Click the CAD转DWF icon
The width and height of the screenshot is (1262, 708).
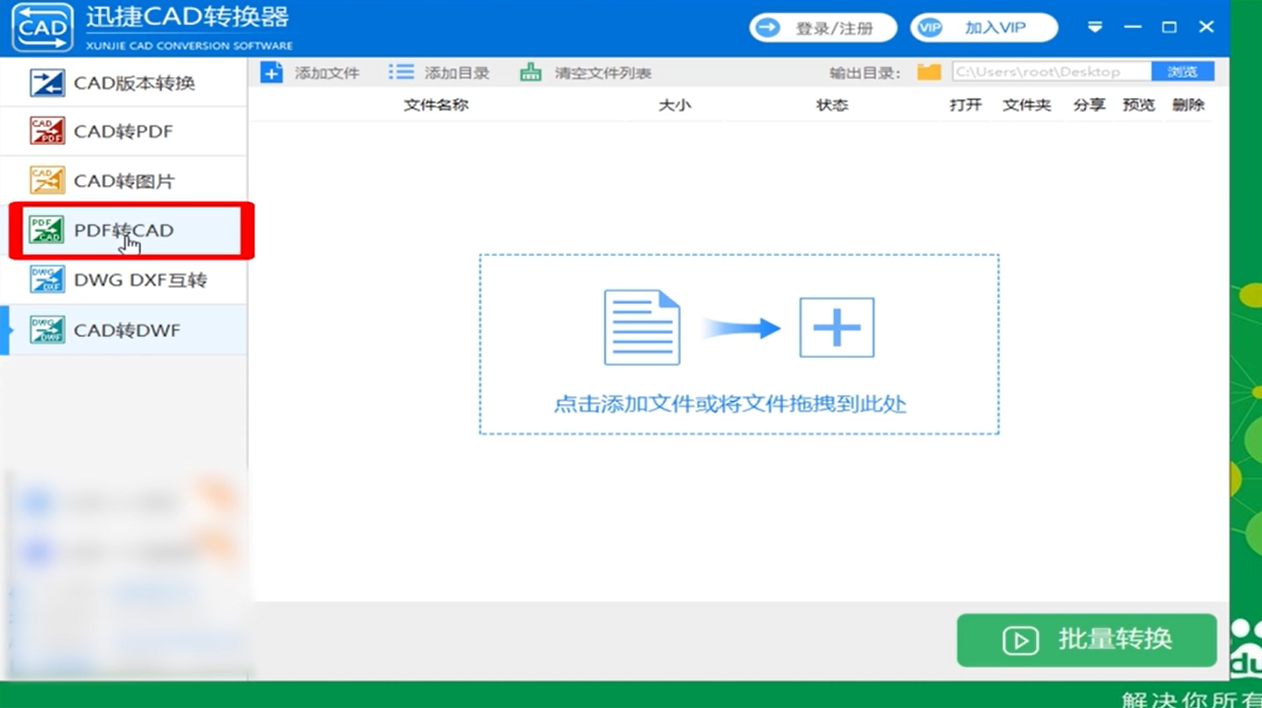[47, 329]
